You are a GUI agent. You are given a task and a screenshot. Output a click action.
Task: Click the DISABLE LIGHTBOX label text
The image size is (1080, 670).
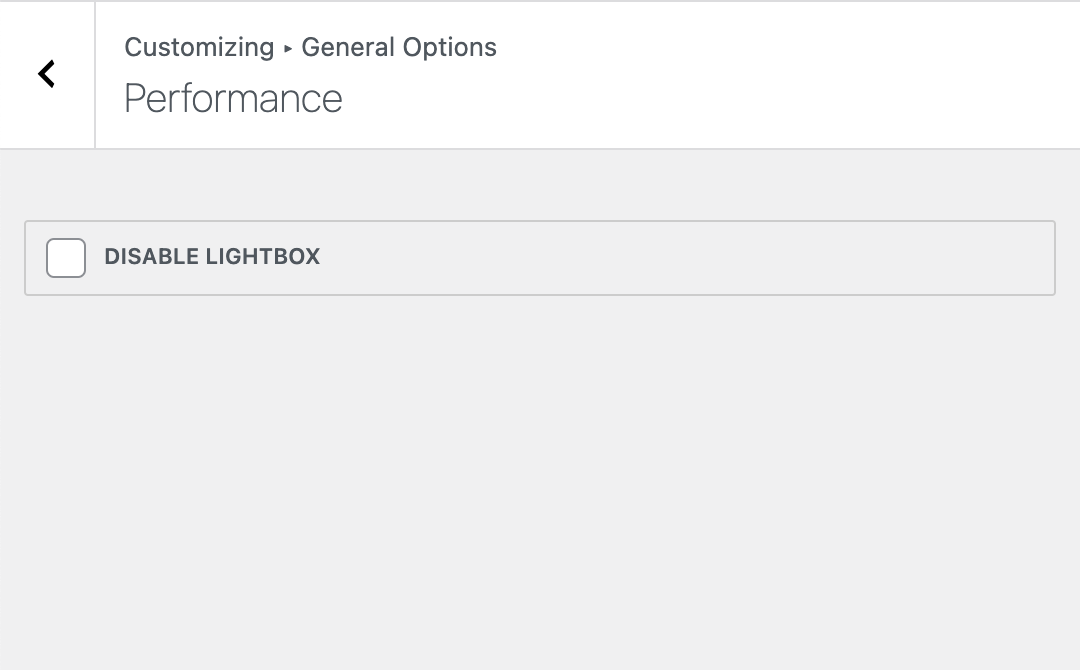[211, 257]
